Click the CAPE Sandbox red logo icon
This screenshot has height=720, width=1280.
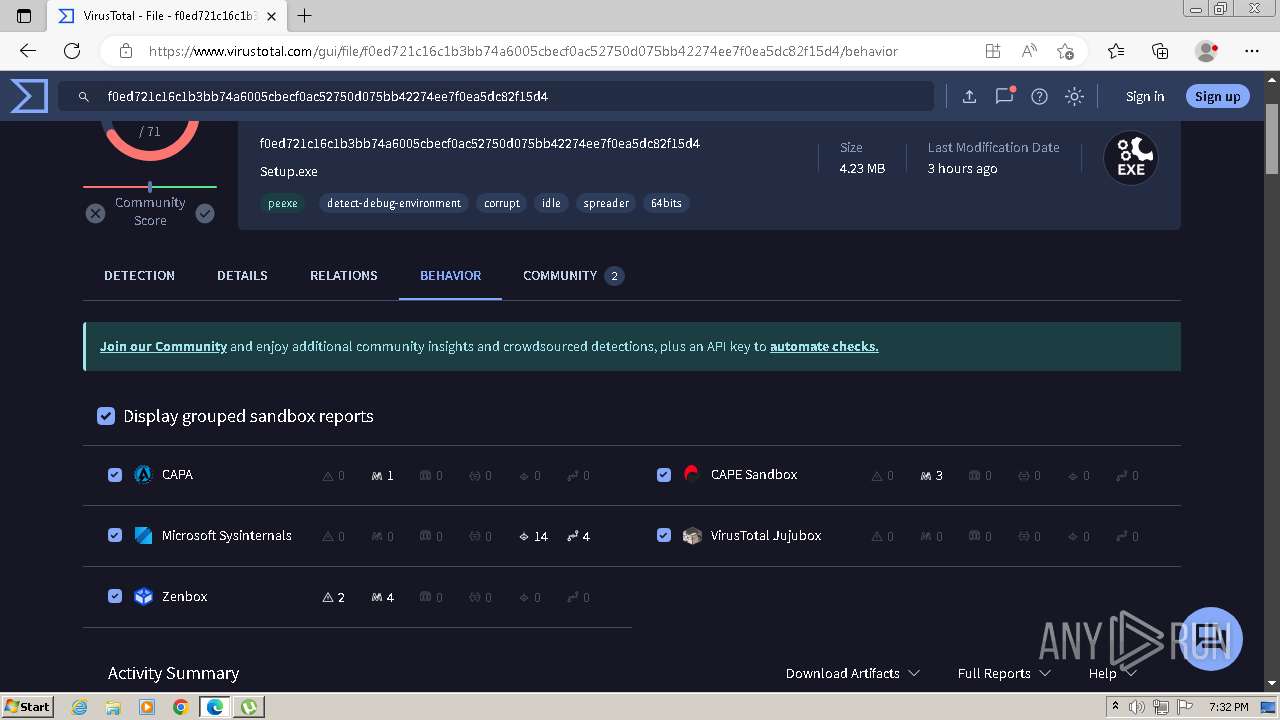pyautogui.click(x=692, y=474)
